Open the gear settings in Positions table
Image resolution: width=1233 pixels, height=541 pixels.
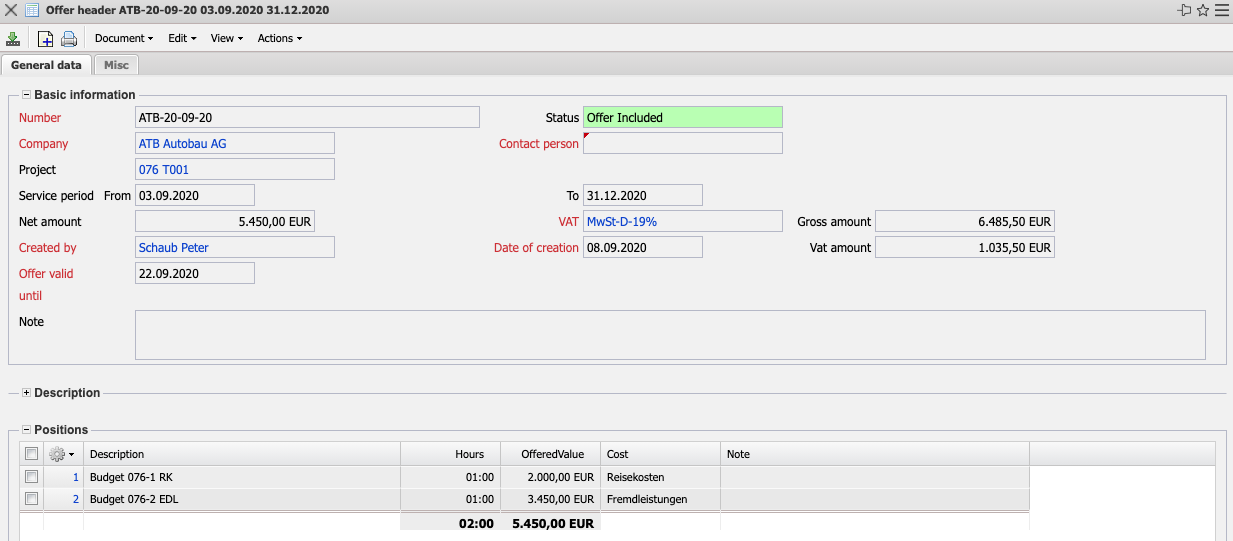click(61, 454)
